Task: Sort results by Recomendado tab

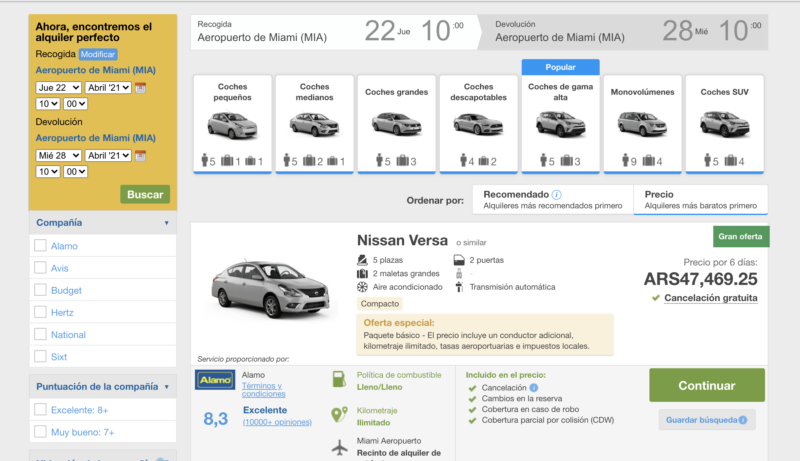Action: [x=554, y=199]
